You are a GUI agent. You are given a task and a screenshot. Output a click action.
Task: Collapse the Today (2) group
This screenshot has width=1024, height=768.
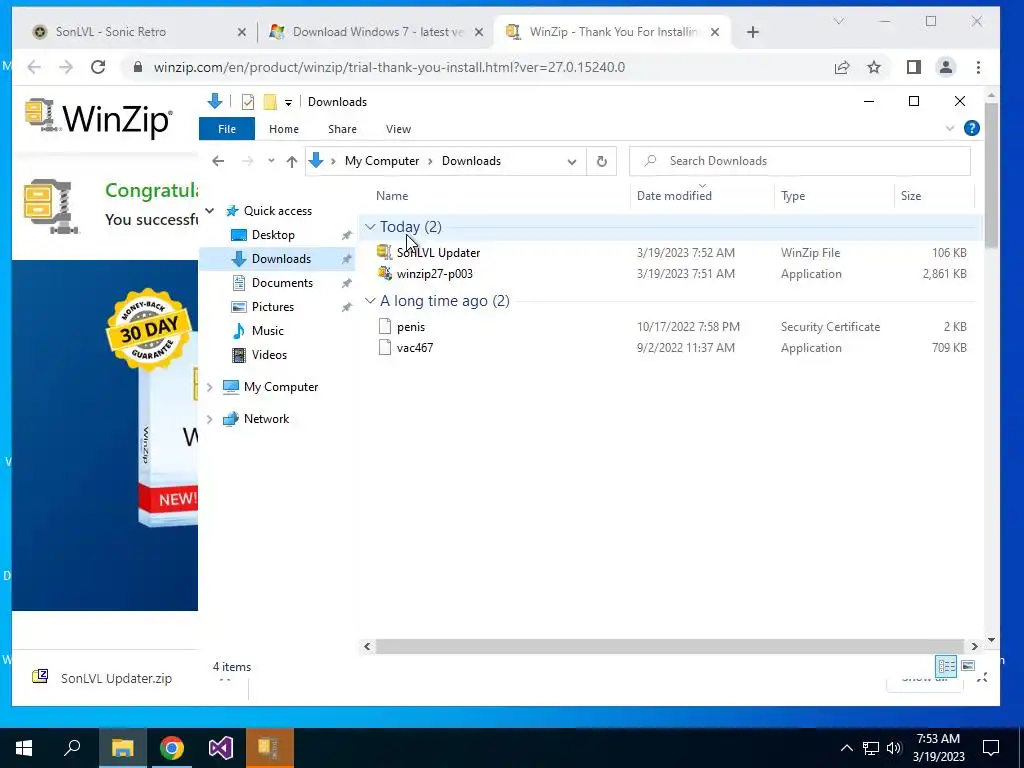[370, 227]
